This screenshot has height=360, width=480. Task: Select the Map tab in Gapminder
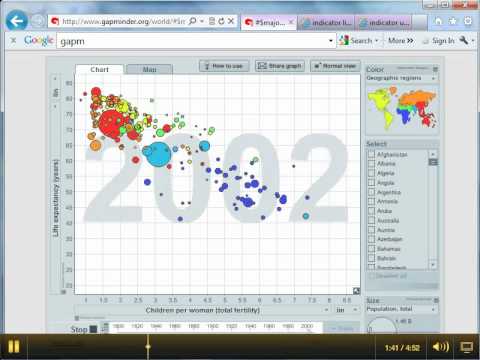(149, 69)
